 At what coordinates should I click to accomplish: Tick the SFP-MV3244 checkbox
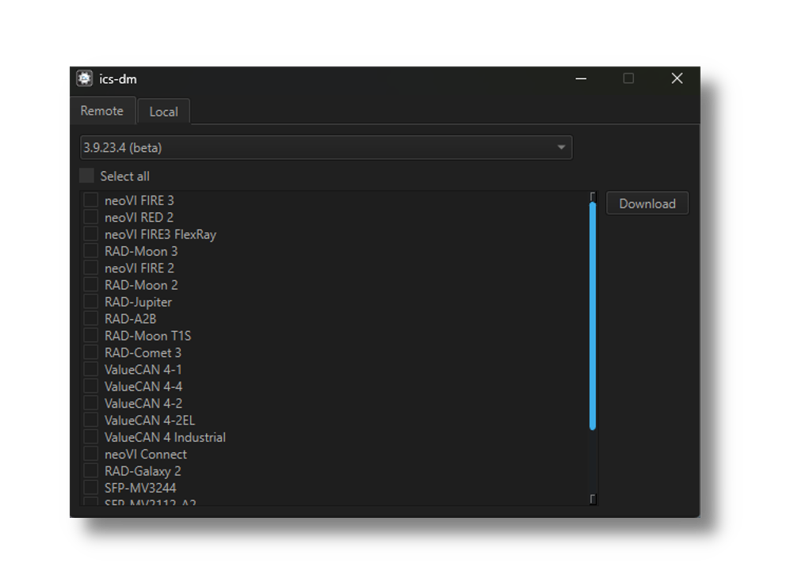click(91, 488)
